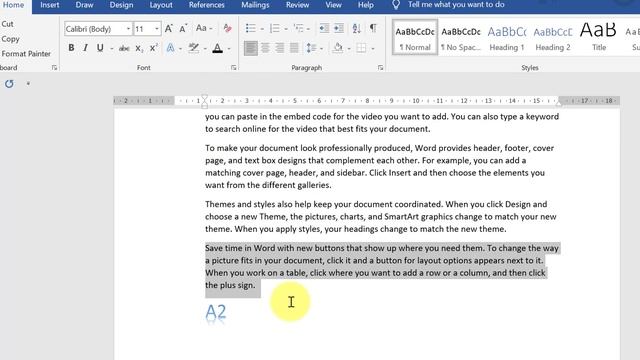Customize Quick Access Toolbar dropdown
Screen dimensions: 640x360
28,84
